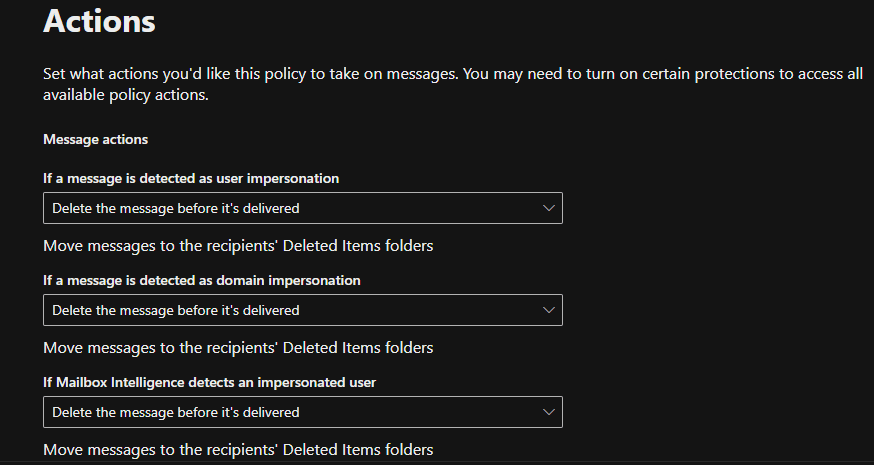This screenshot has width=874, height=465.
Task: Click selected 'Delete the message' value for user impersonation
Action: click(x=175, y=208)
